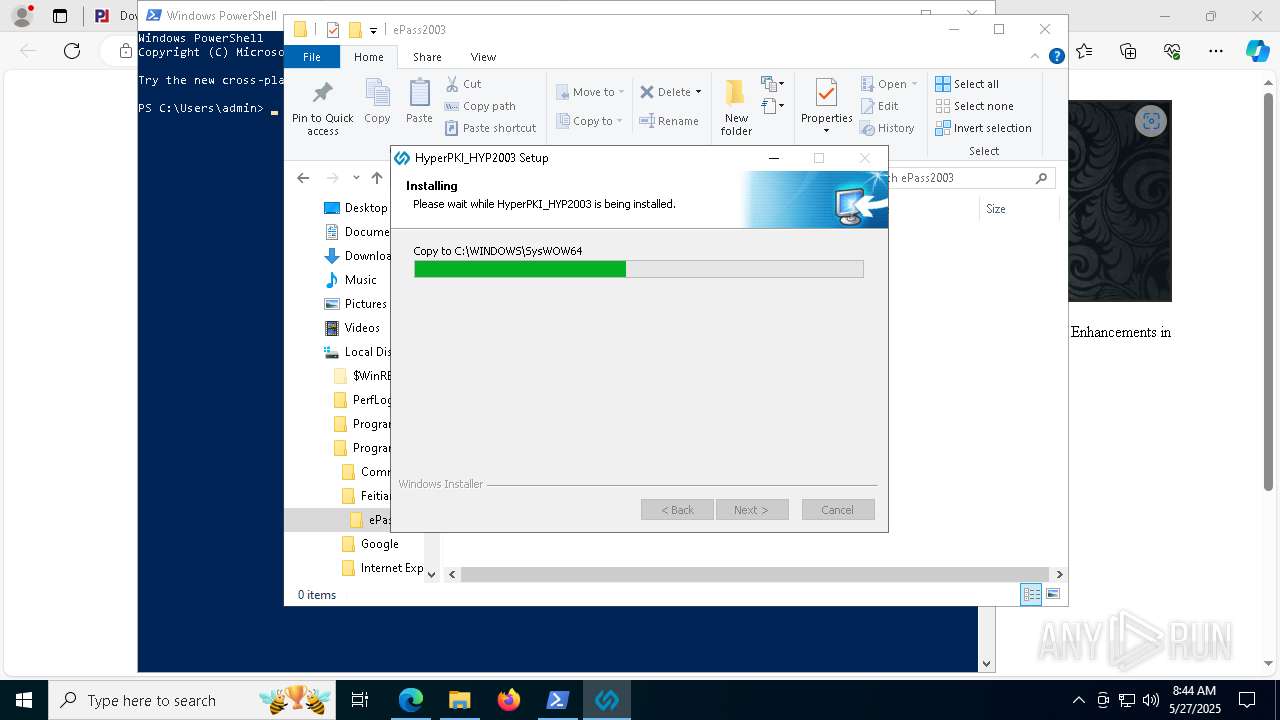Click Select all in ribbon
Screen dimensions: 1280x720
(967, 84)
